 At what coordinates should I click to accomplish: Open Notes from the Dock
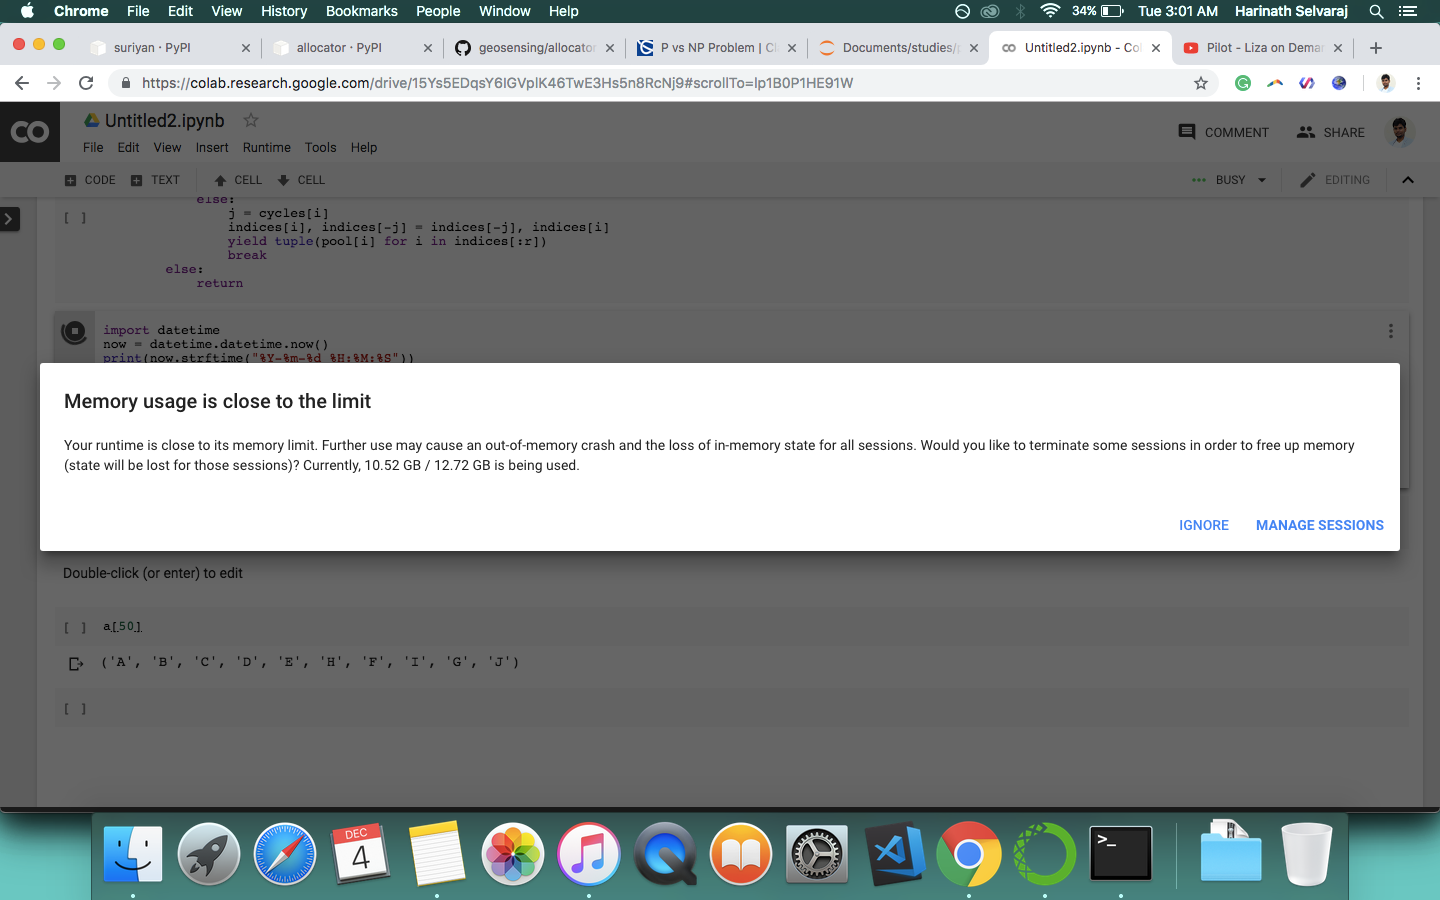point(437,854)
